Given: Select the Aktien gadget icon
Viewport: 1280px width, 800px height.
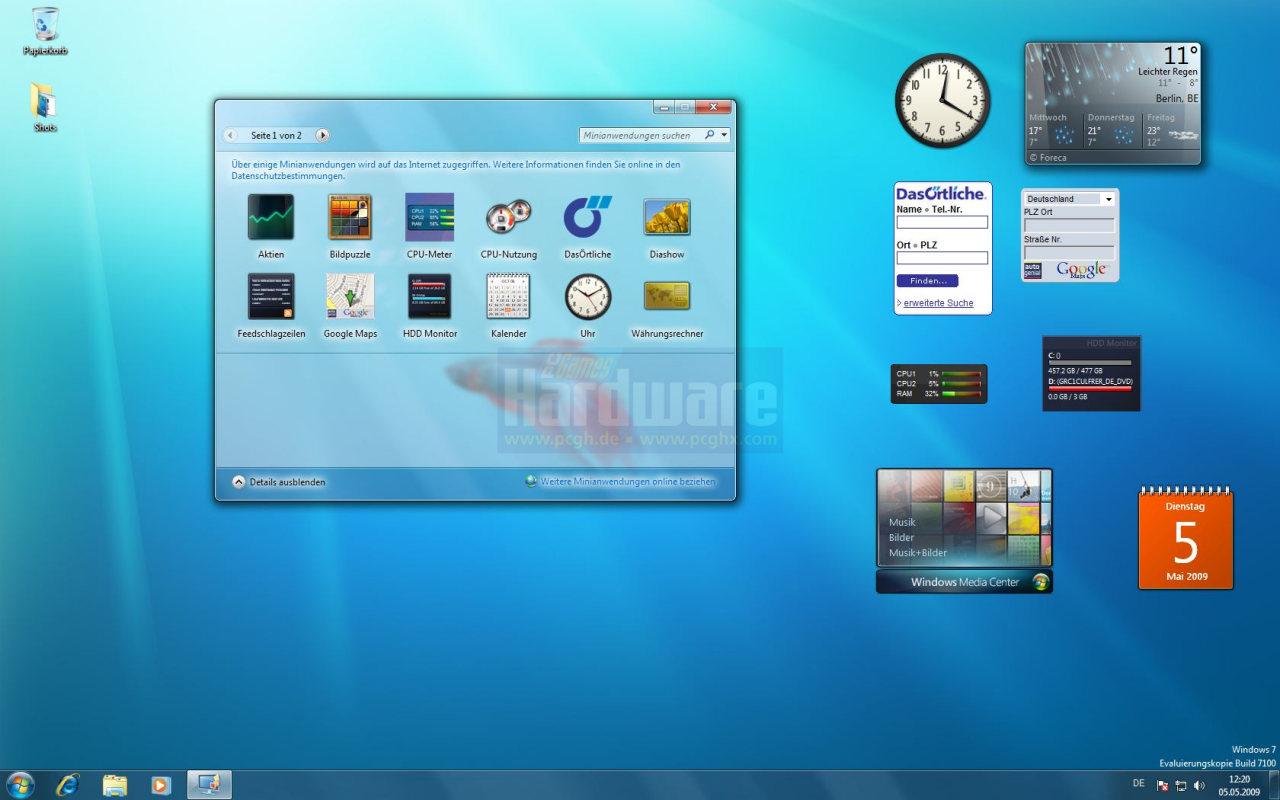Looking at the screenshot, I should 271,217.
